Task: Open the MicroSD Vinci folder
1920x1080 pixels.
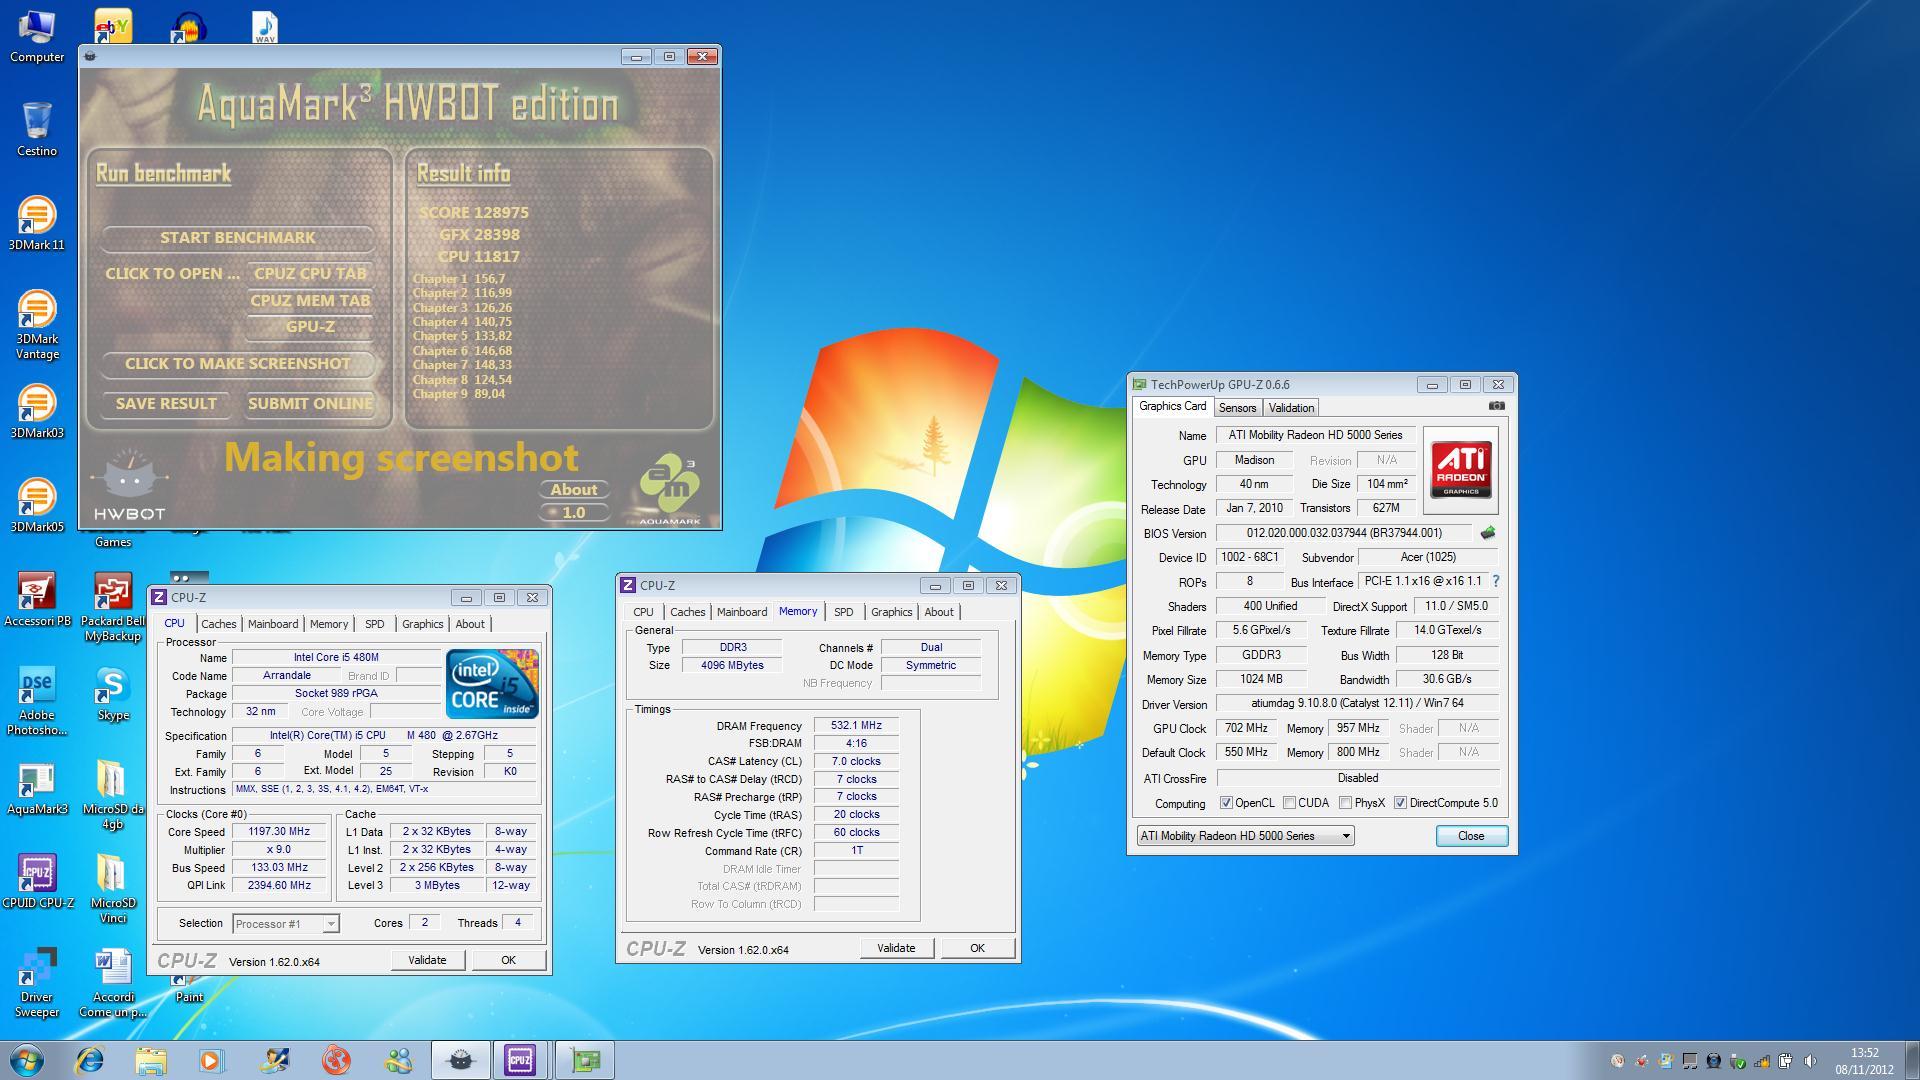Action: tap(113, 889)
